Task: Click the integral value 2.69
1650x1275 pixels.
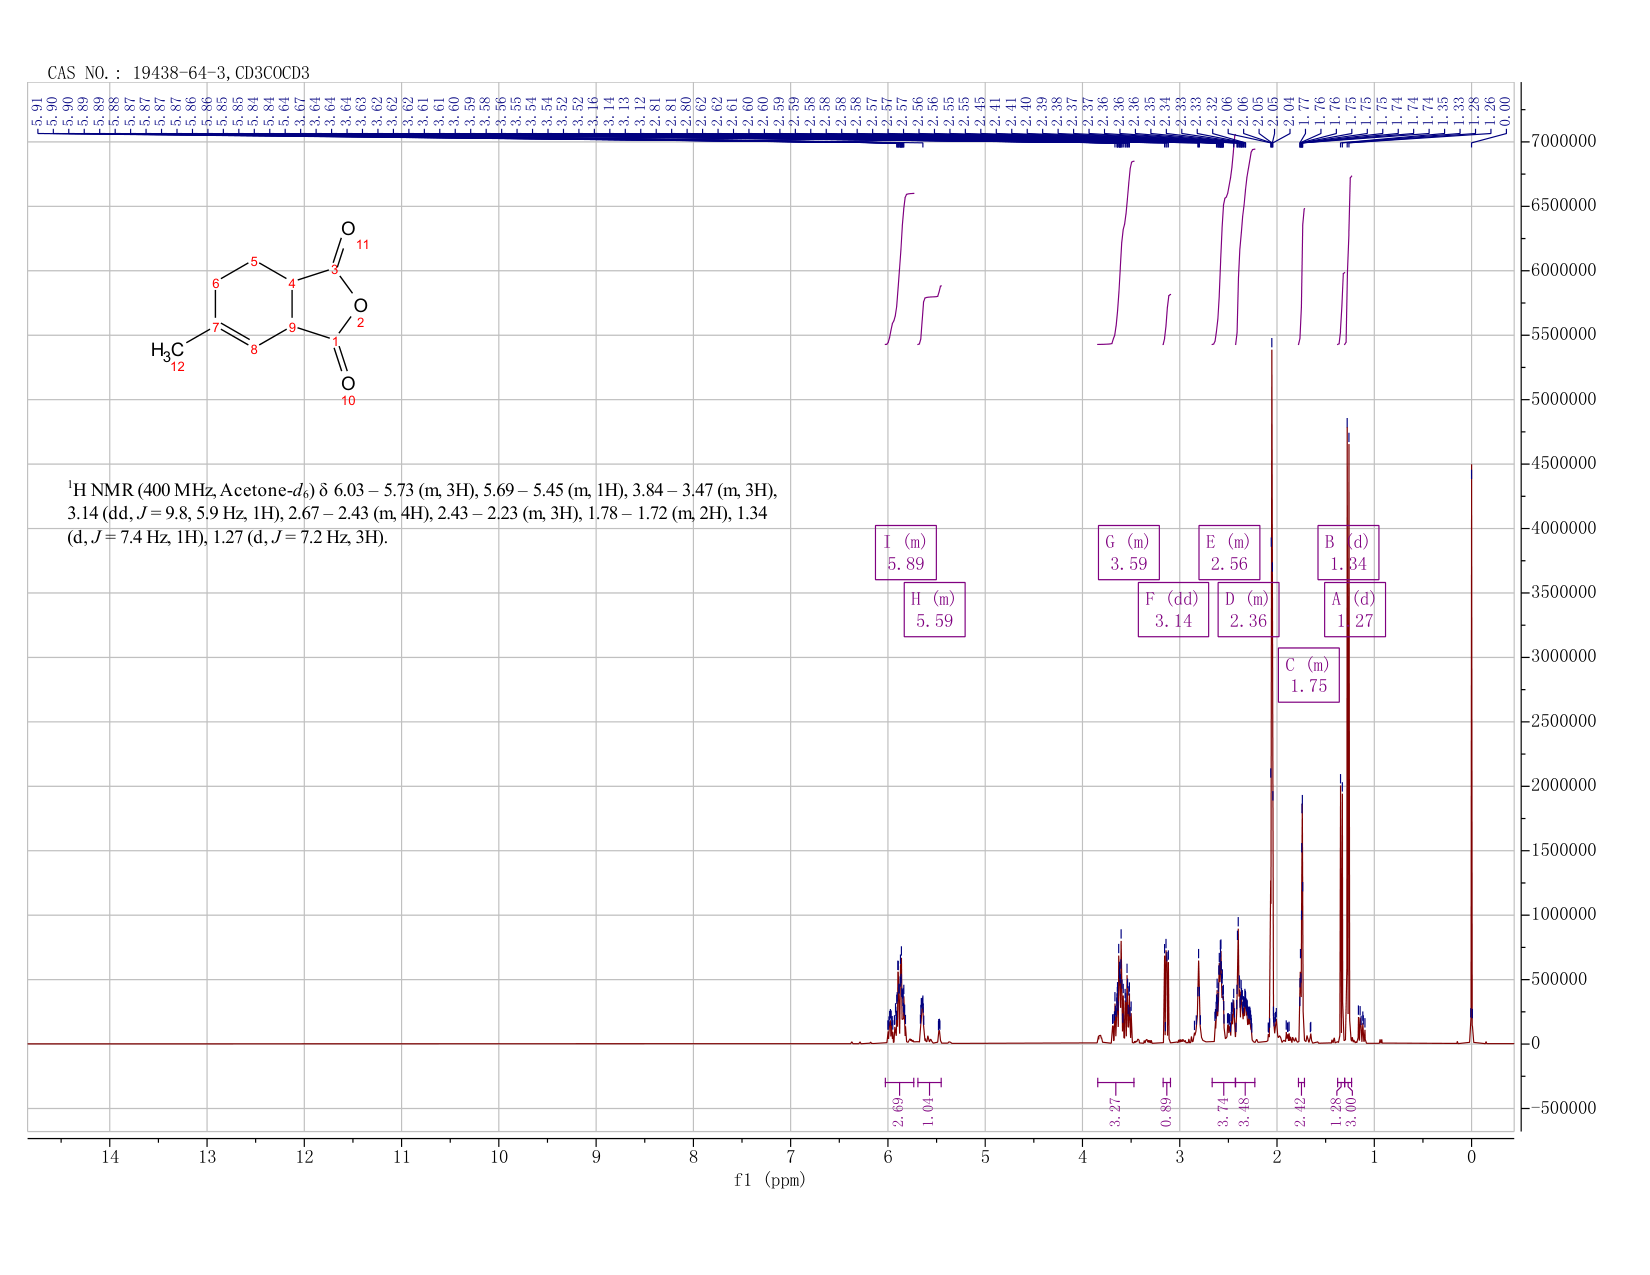Action: click(898, 1111)
